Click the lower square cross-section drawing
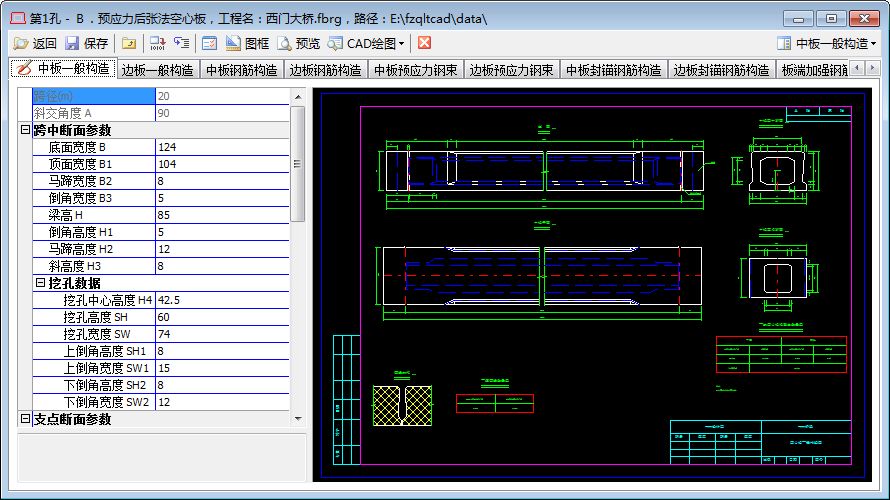The height and width of the screenshot is (500, 890). pos(778,278)
